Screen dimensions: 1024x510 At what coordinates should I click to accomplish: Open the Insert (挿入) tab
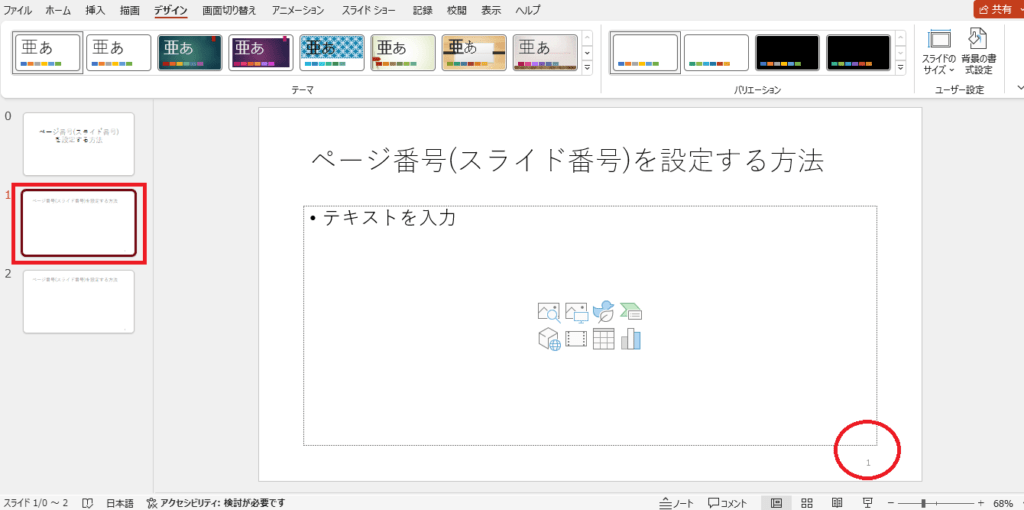95,10
